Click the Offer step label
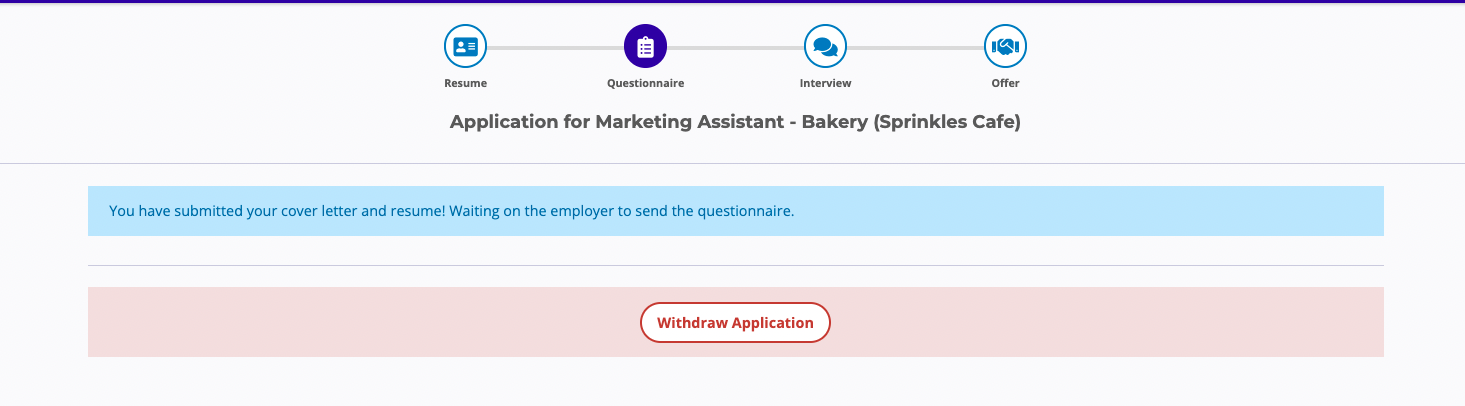The height and width of the screenshot is (406, 1465). pyautogui.click(x=1005, y=84)
